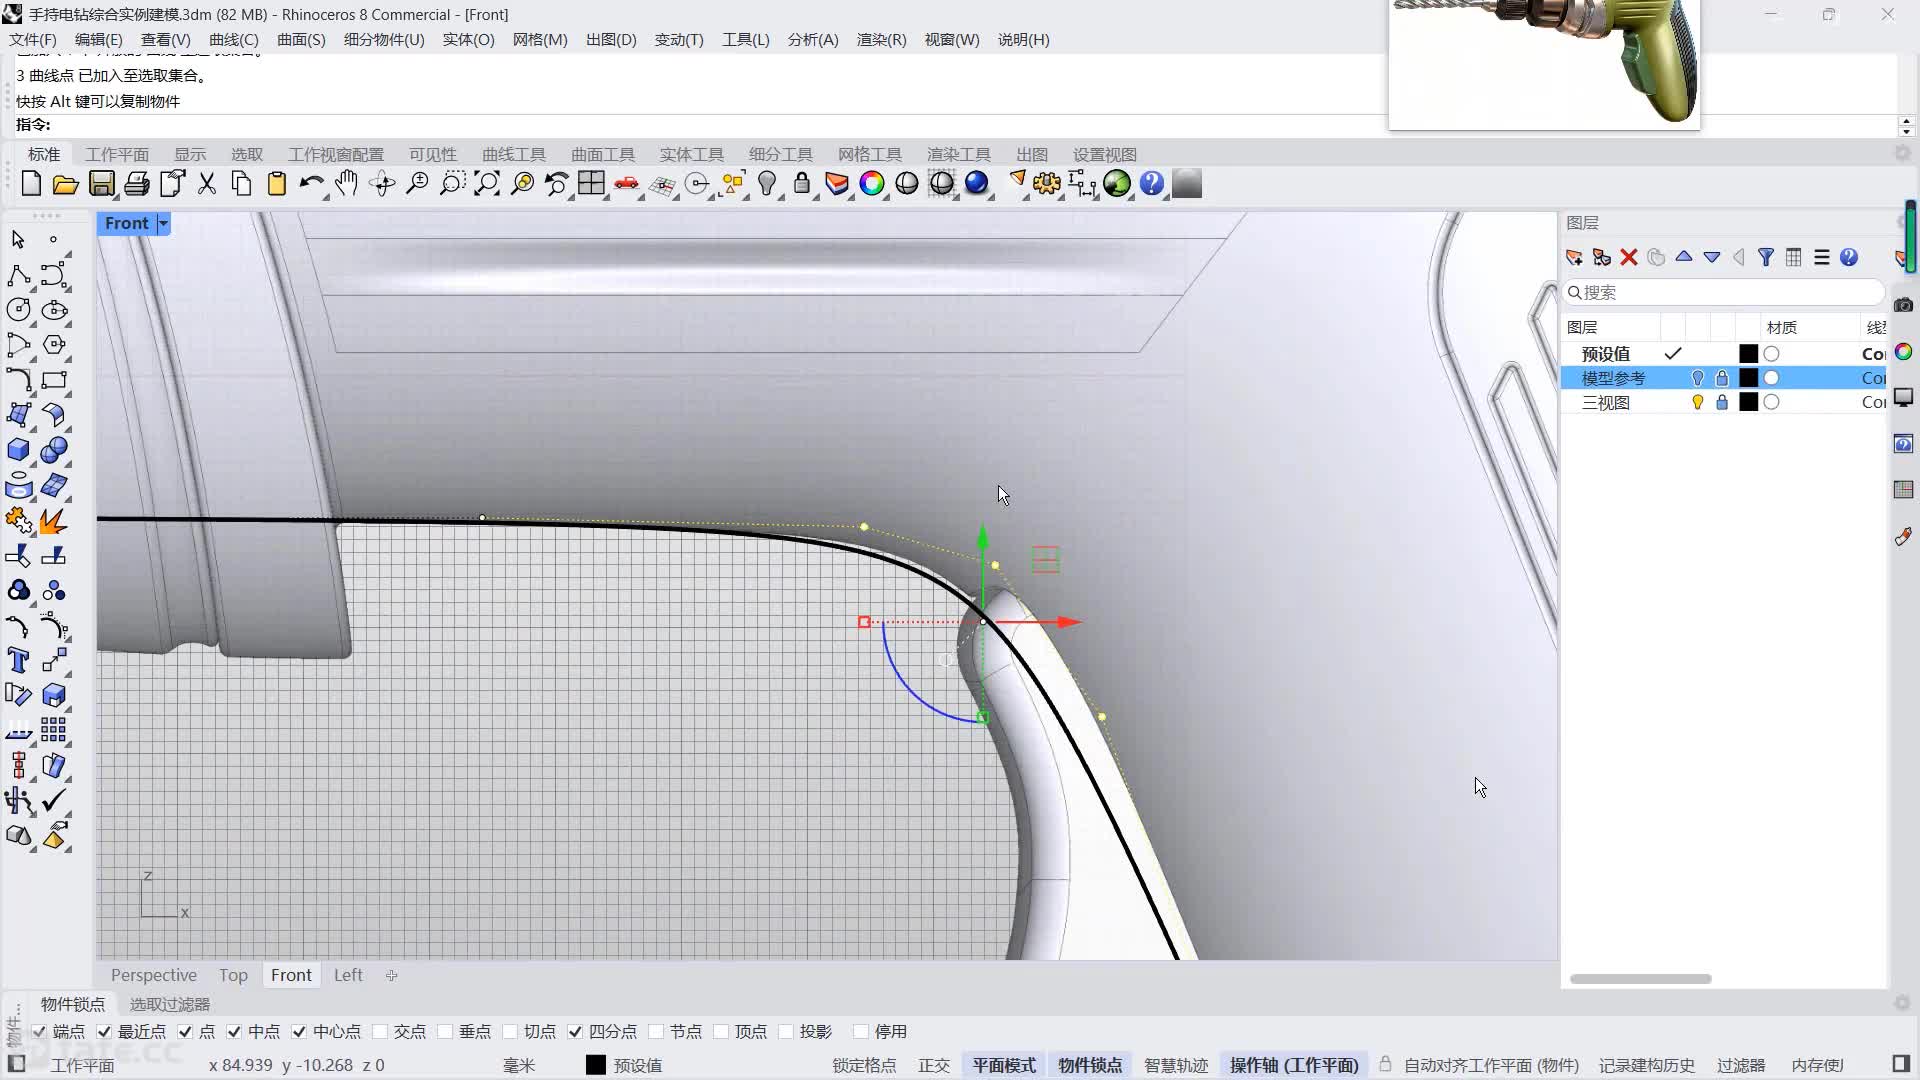
Task: Click the Box solid tool icon
Action: click(x=18, y=450)
